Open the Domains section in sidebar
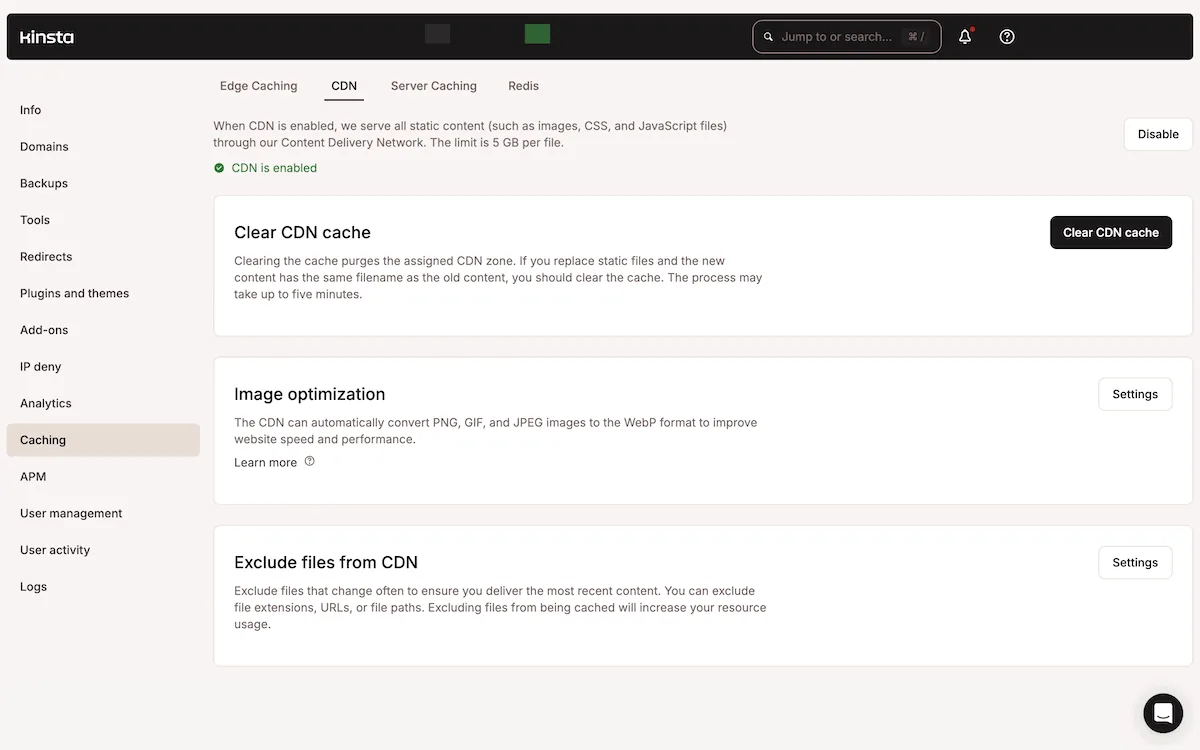The height and width of the screenshot is (750, 1200). (x=44, y=146)
